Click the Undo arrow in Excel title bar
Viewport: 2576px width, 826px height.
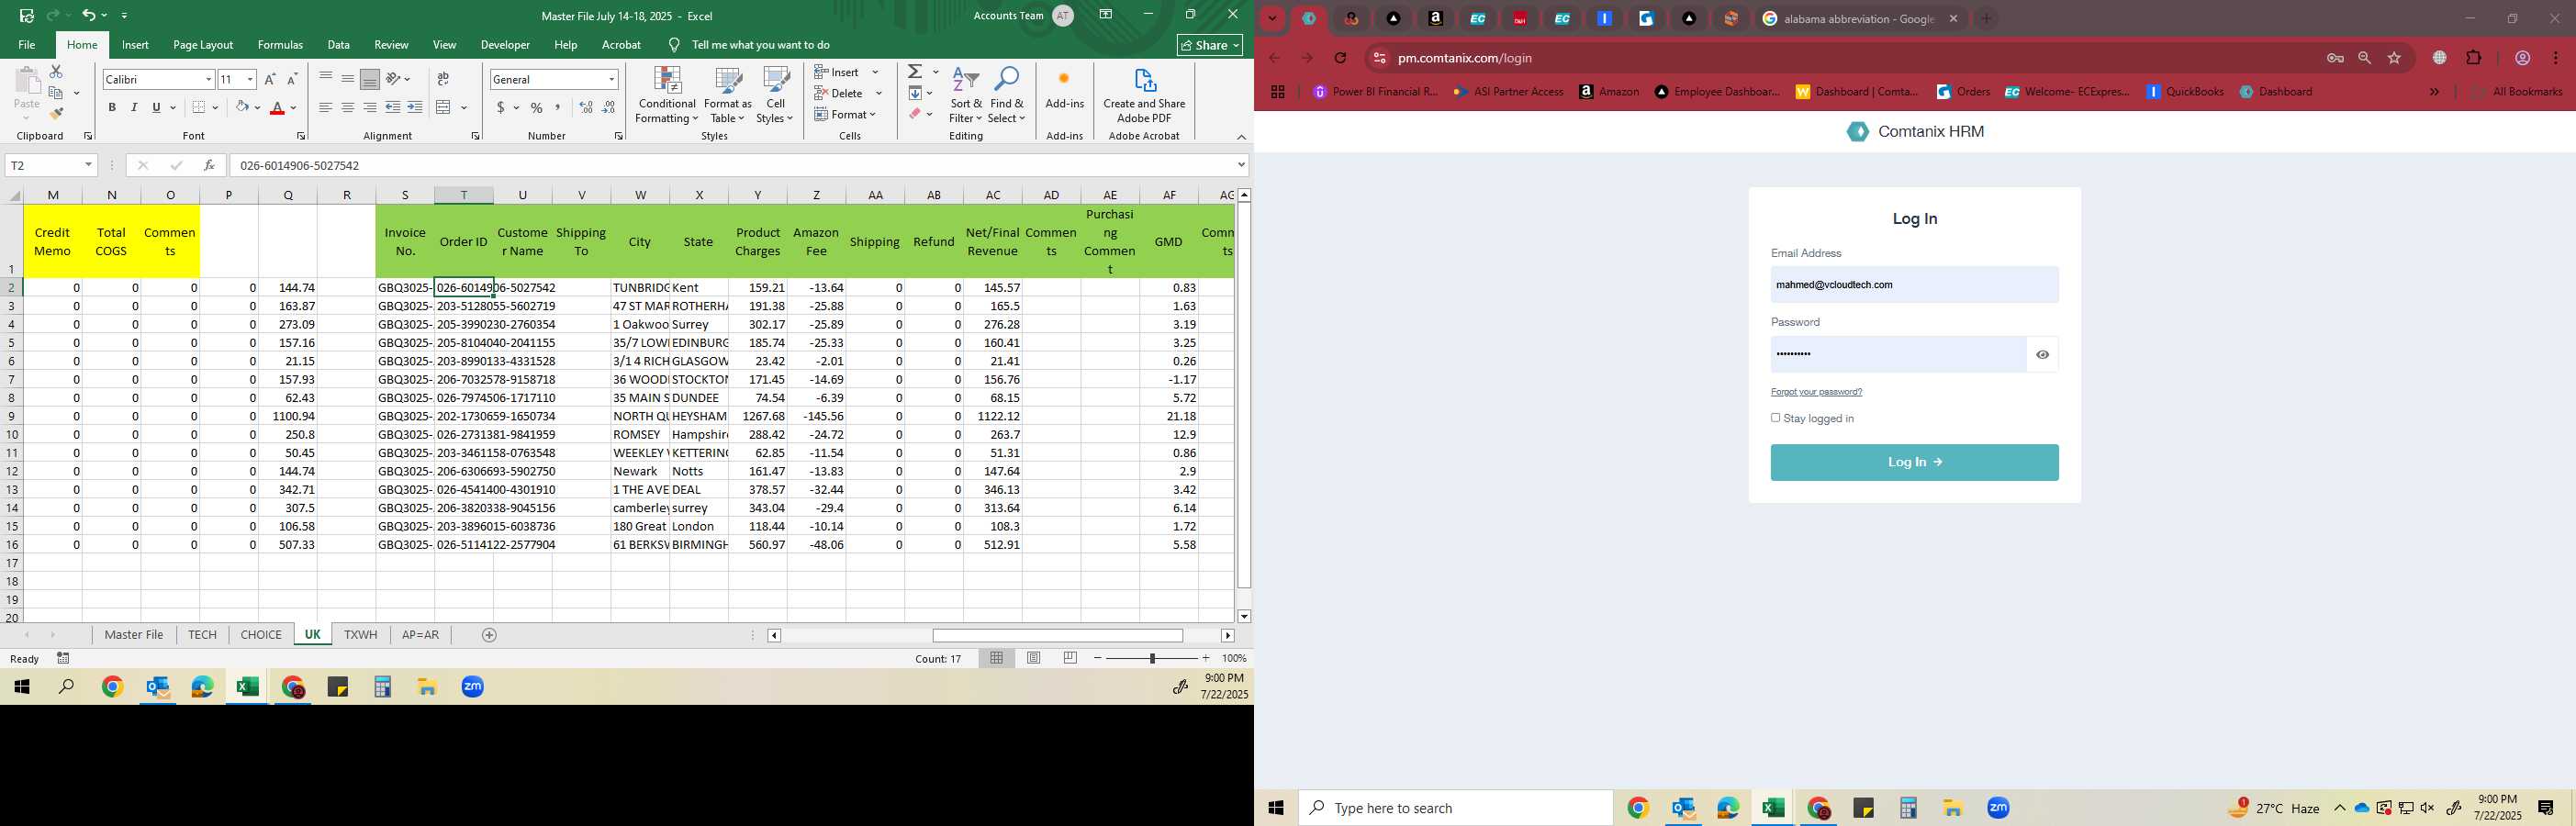pyautogui.click(x=89, y=15)
